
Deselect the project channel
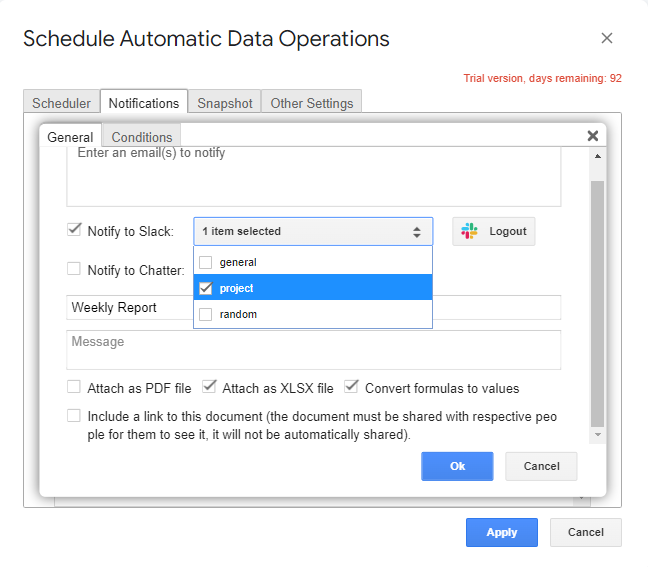(206, 288)
